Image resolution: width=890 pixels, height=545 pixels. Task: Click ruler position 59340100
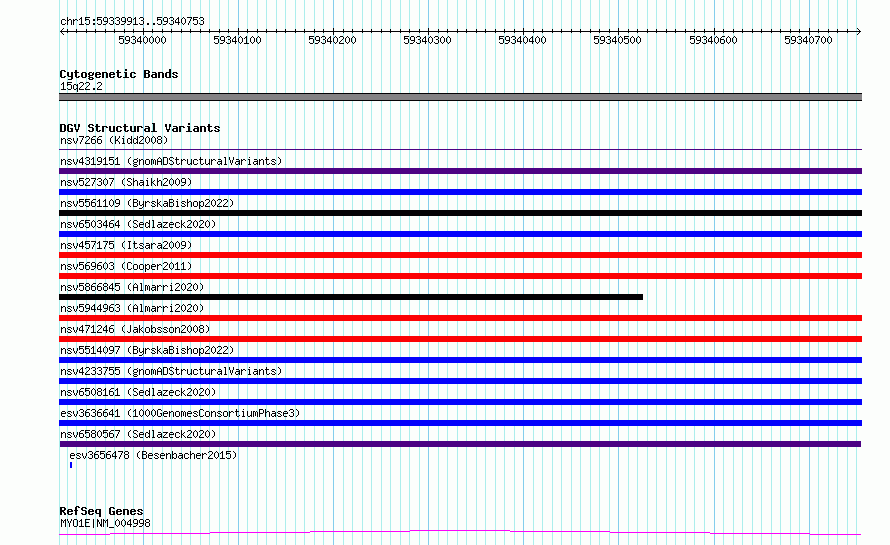[x=237, y=40]
